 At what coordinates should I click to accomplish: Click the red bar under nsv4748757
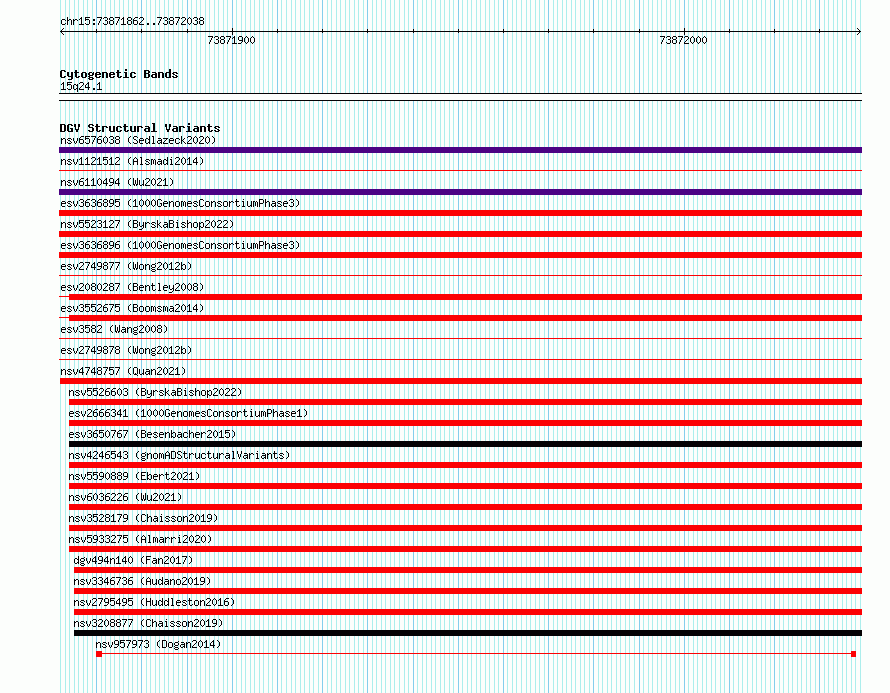pos(460,381)
